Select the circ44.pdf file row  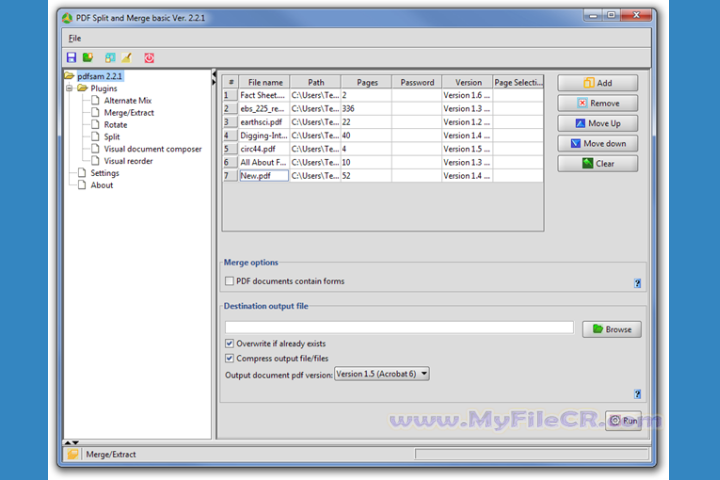point(383,149)
